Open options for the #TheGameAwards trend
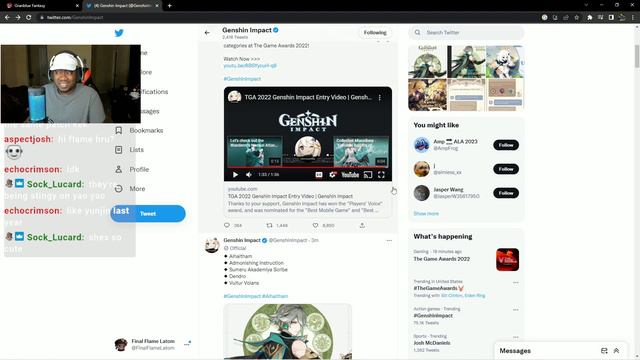The height and width of the screenshot is (360, 640). [x=516, y=282]
